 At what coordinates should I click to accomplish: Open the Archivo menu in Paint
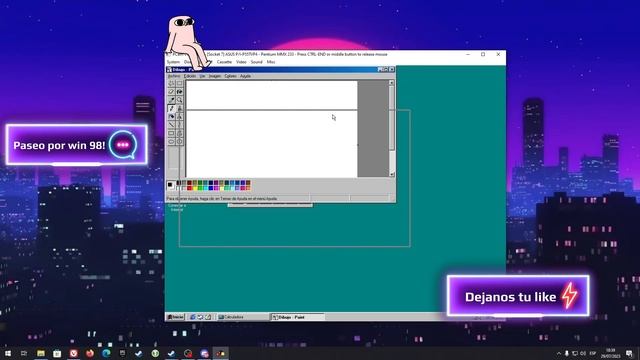(174, 76)
